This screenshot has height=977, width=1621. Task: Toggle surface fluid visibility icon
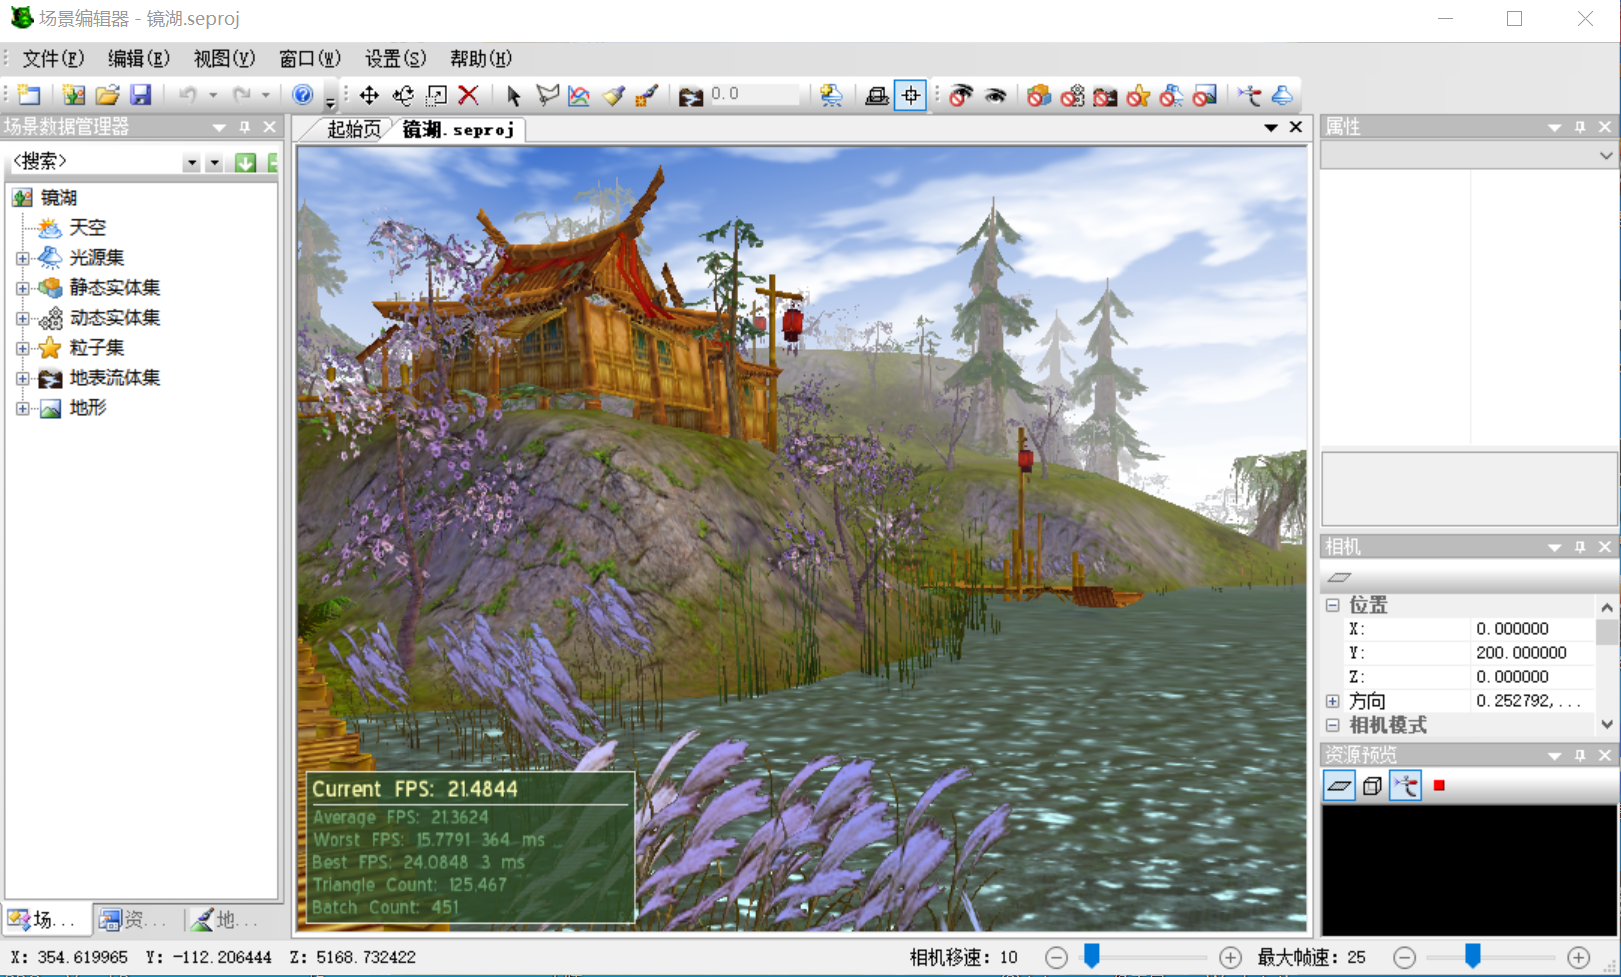click(x=1105, y=95)
